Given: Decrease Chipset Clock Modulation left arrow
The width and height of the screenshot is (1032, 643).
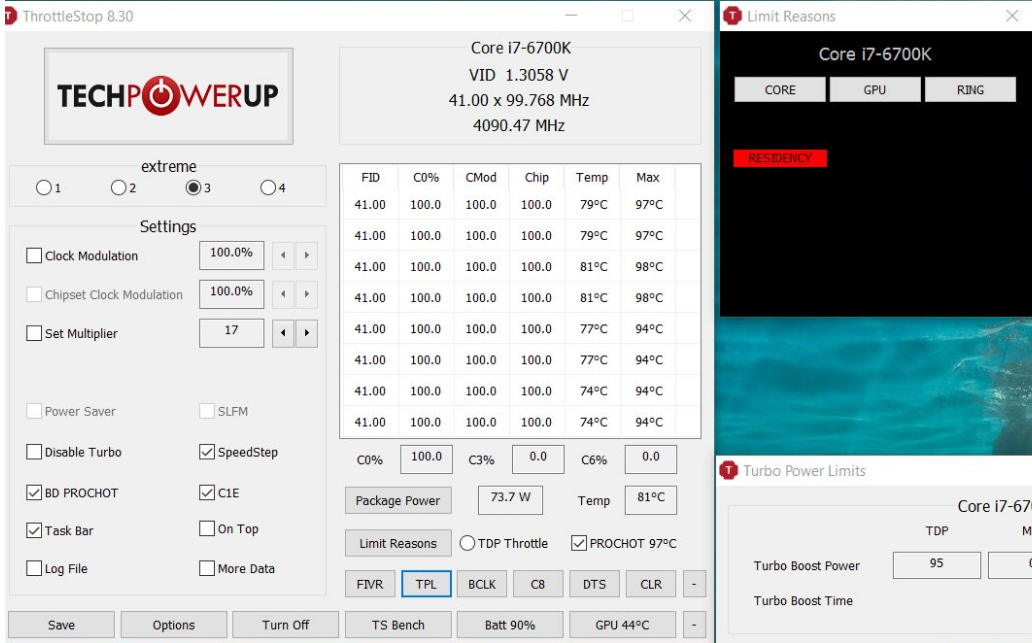Looking at the screenshot, I should click(283, 294).
